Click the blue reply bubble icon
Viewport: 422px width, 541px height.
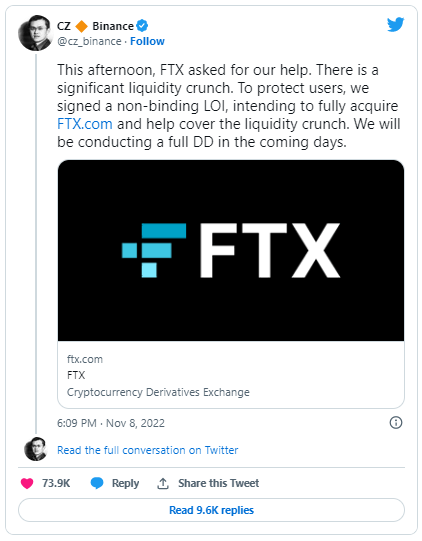point(97,483)
